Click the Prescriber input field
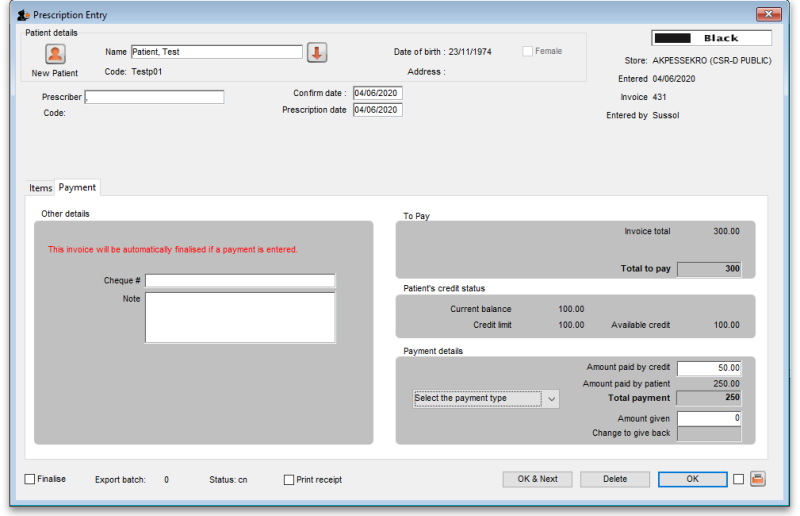 click(x=155, y=97)
